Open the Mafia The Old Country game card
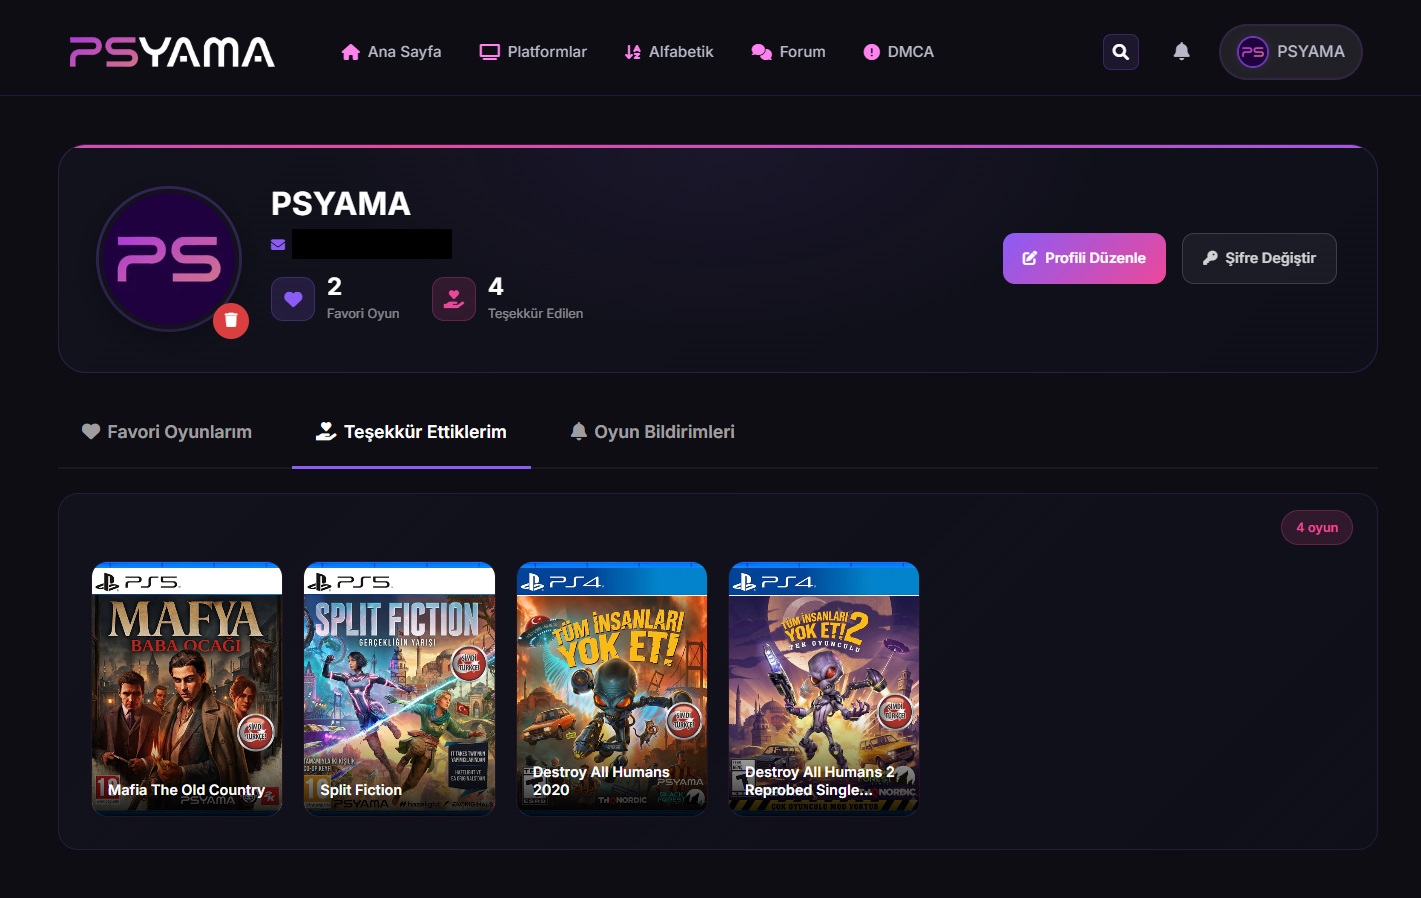Screen dimensions: 1421x898 click(187, 689)
